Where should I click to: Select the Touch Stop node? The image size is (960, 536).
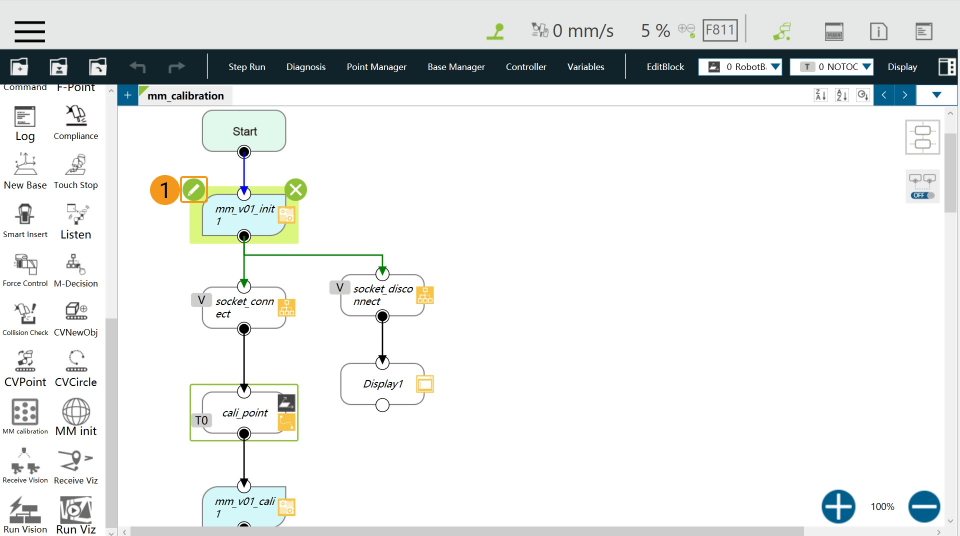[x=76, y=172]
